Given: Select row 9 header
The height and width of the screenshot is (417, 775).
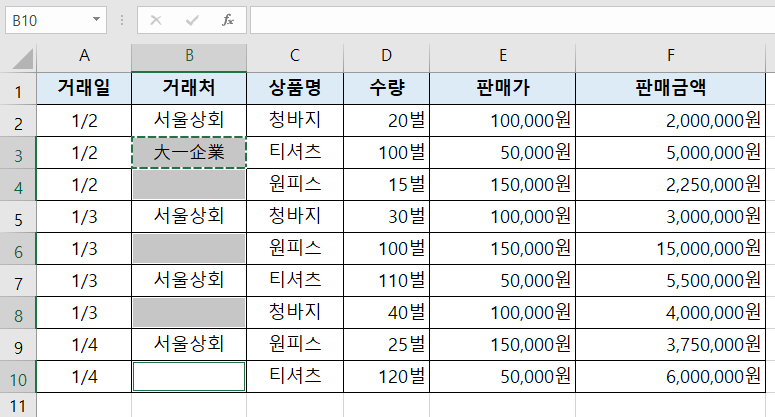Looking at the screenshot, I should (x=18, y=345).
